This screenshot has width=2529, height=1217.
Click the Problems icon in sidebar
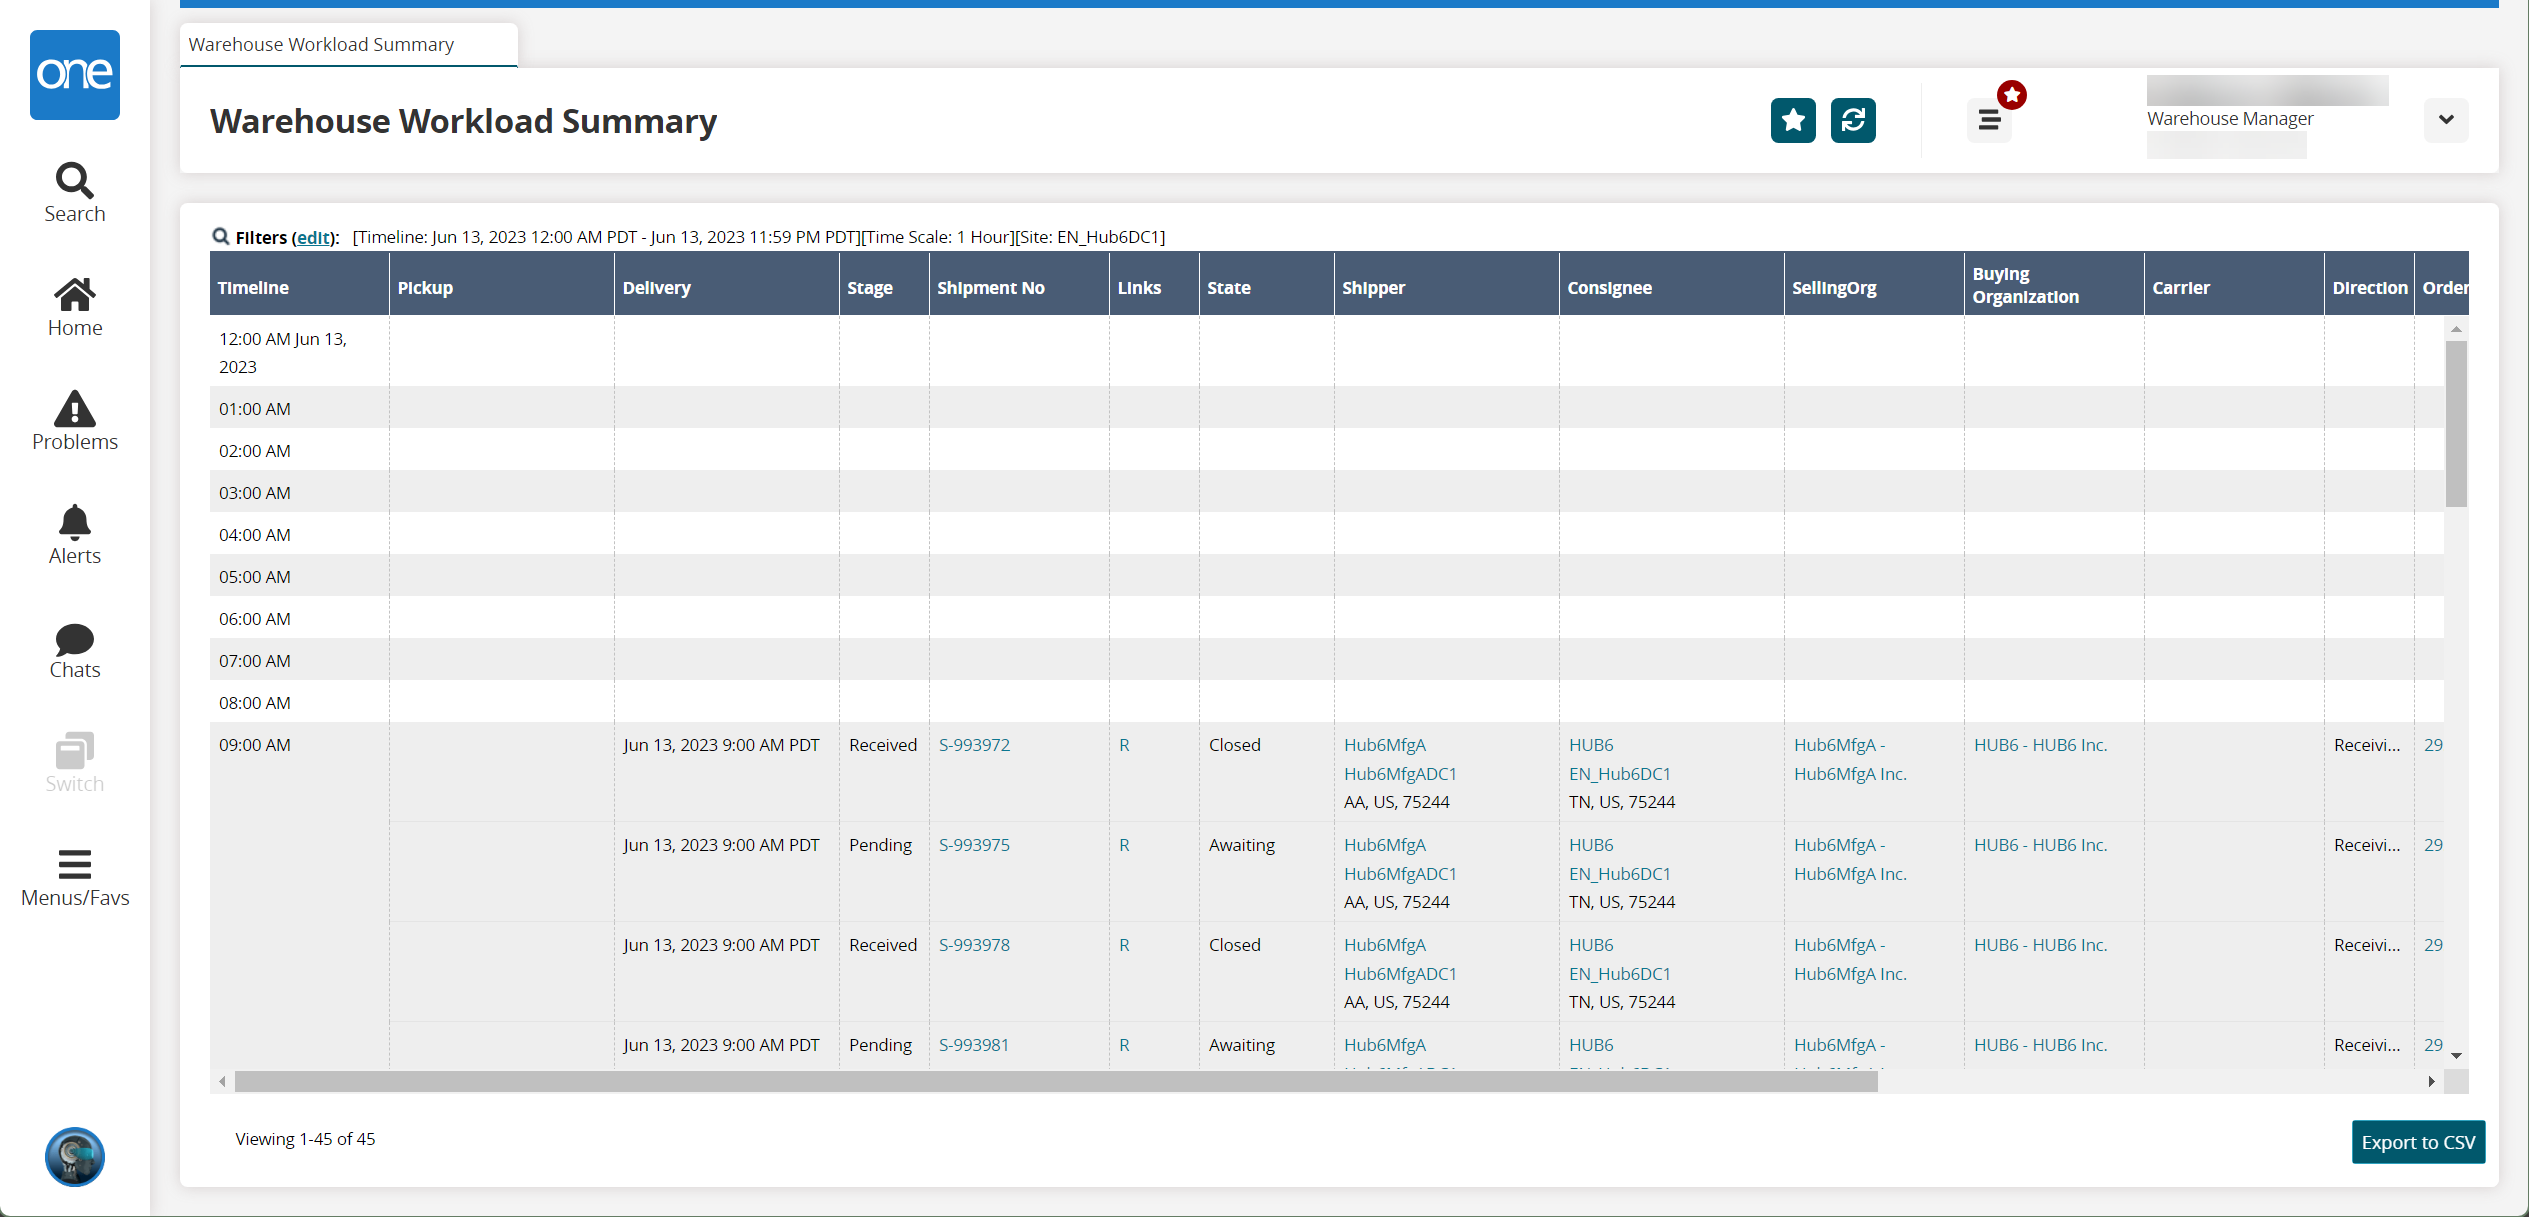[x=73, y=419]
